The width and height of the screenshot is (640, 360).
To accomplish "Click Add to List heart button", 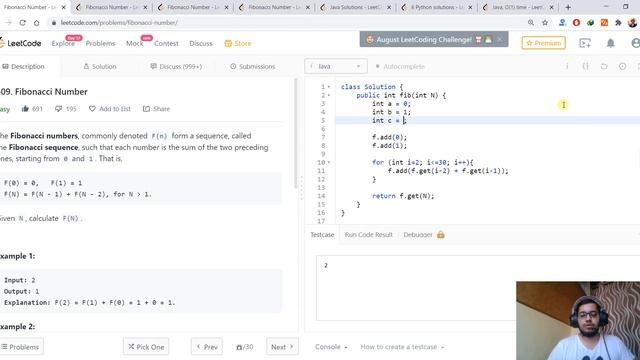I will click(x=110, y=109).
